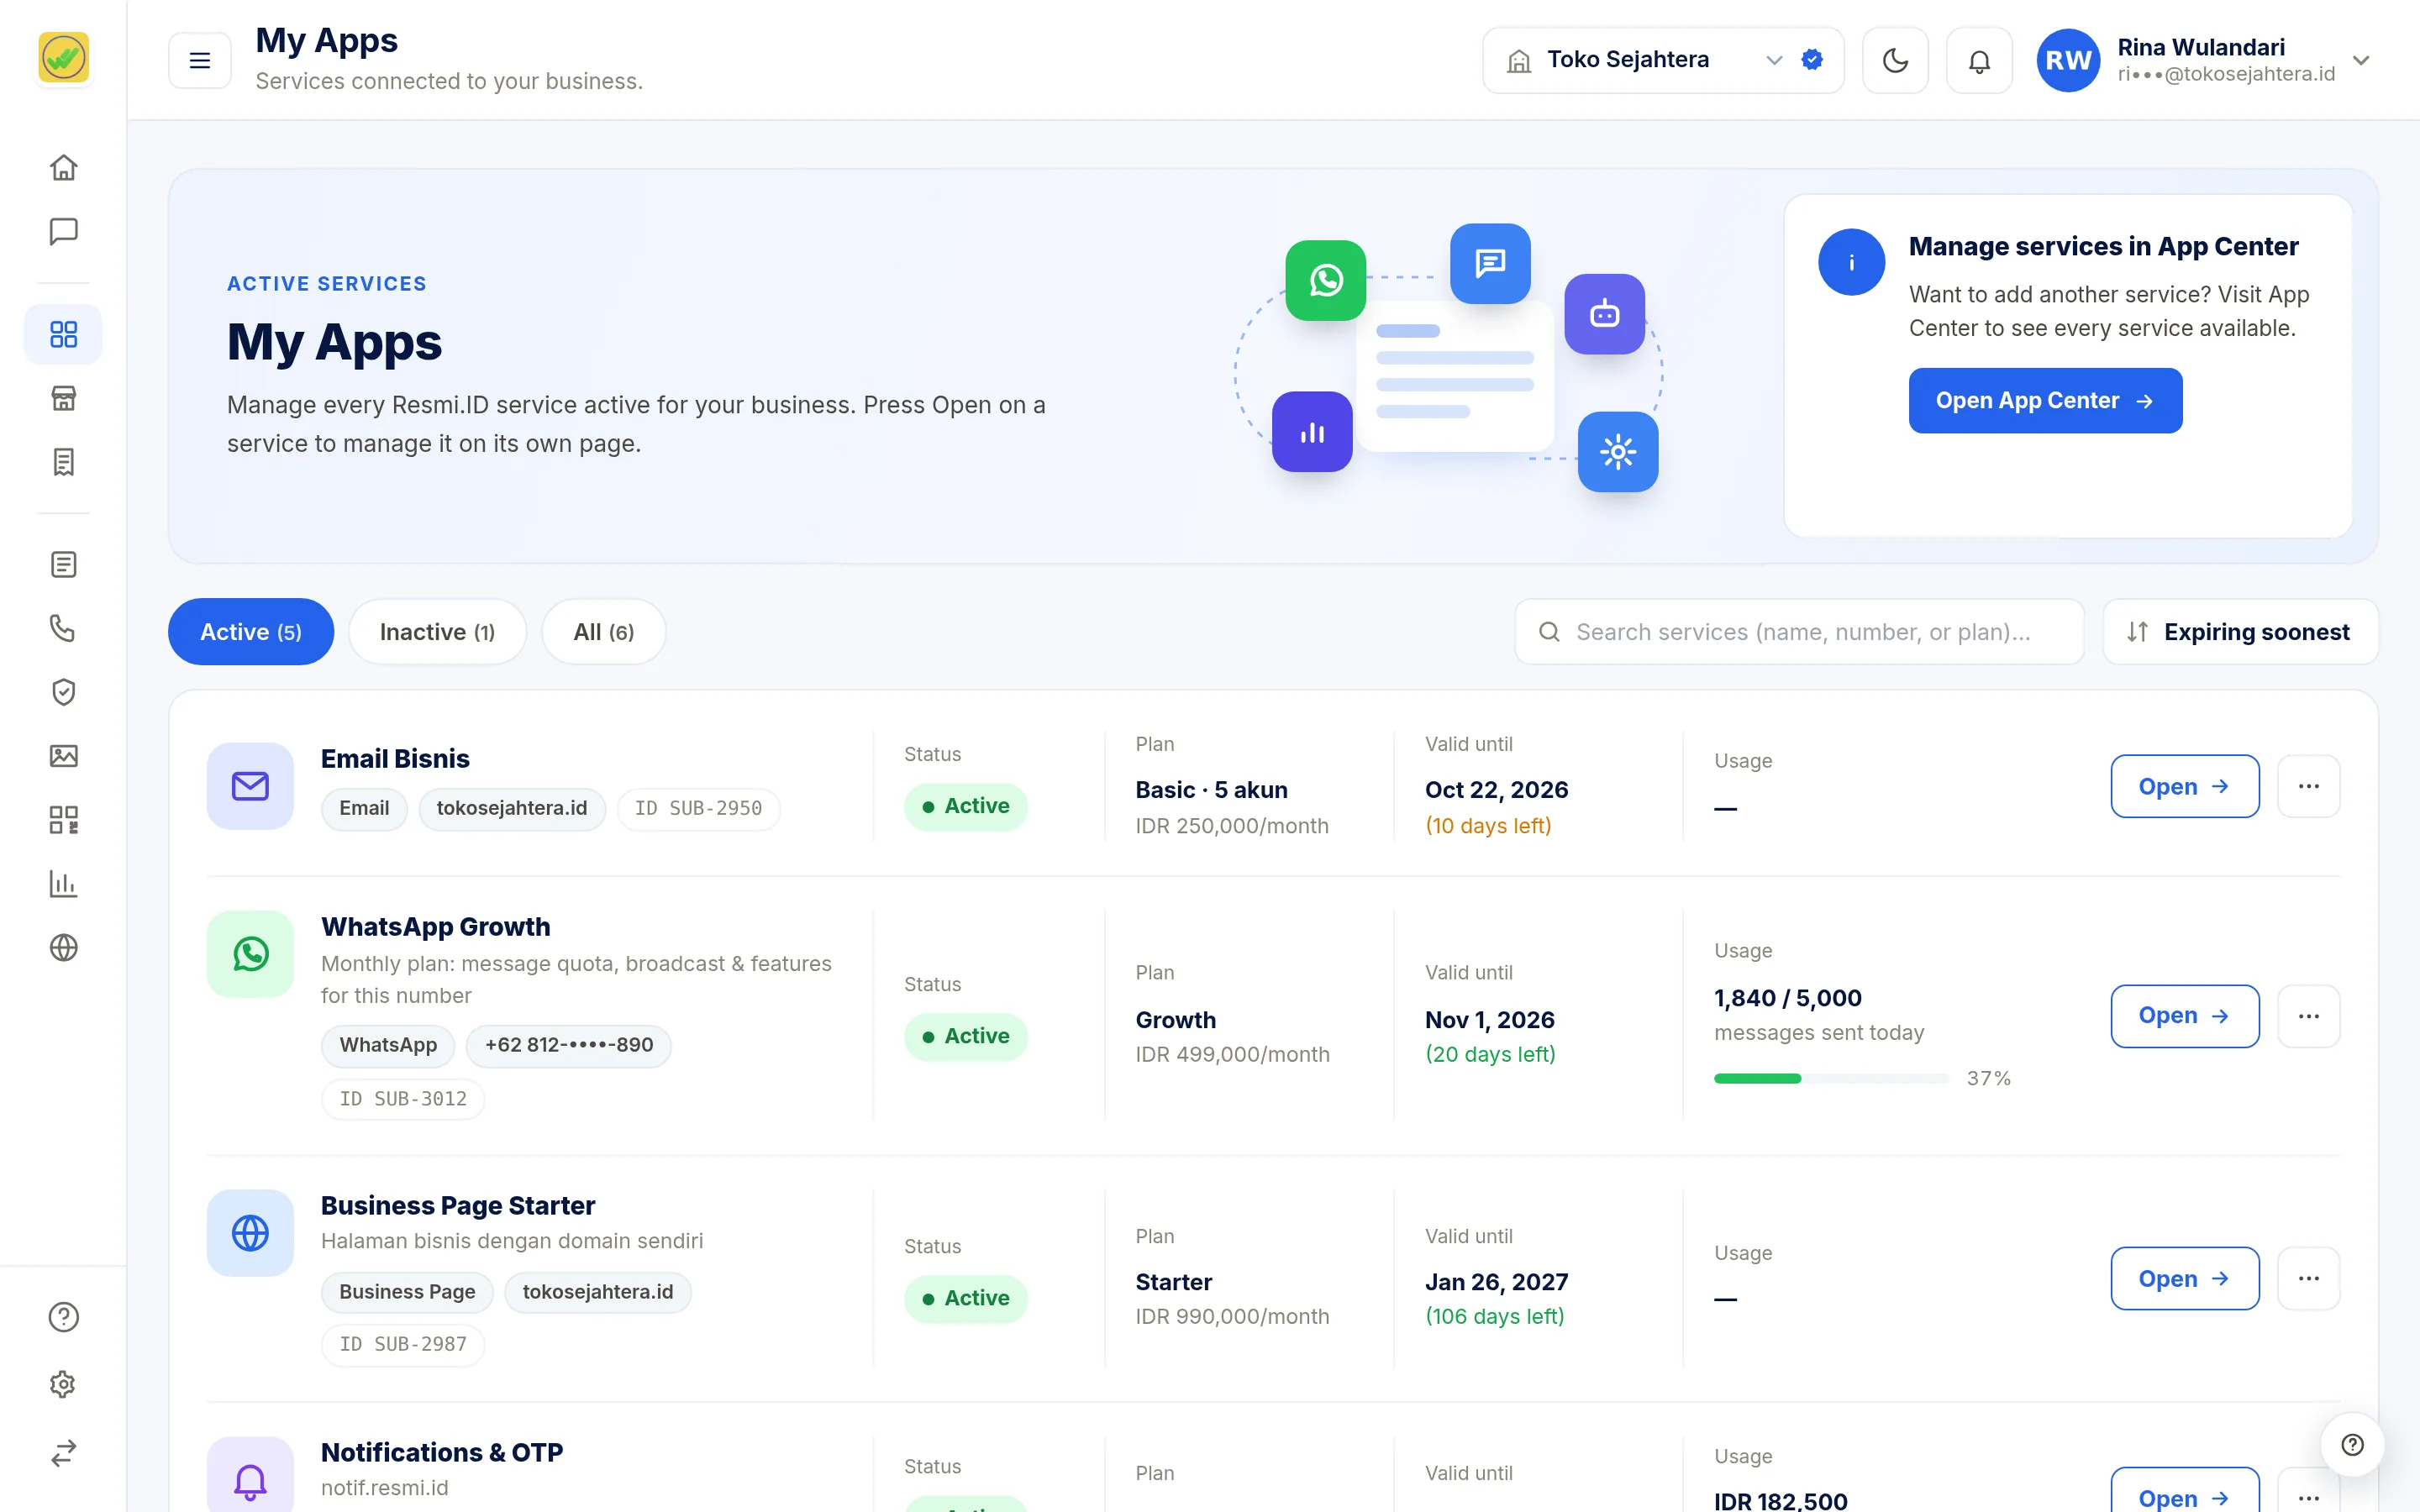
Task: Open more options for WhatsApp Growth
Action: pyautogui.click(x=2308, y=1016)
